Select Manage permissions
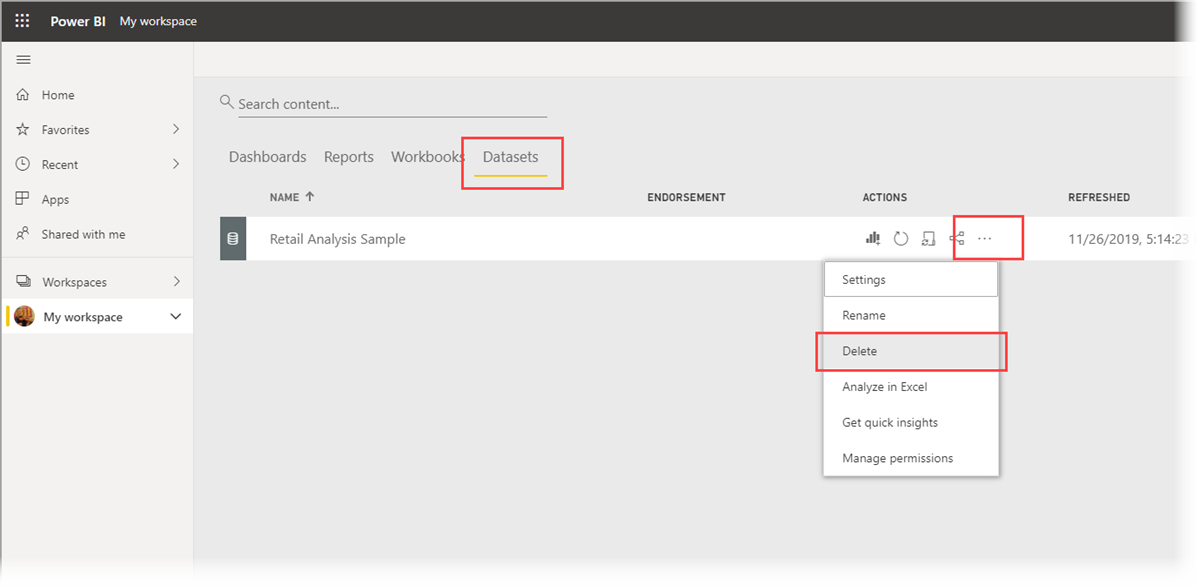Image resolution: width=1200 pixels, height=587 pixels. (897, 458)
